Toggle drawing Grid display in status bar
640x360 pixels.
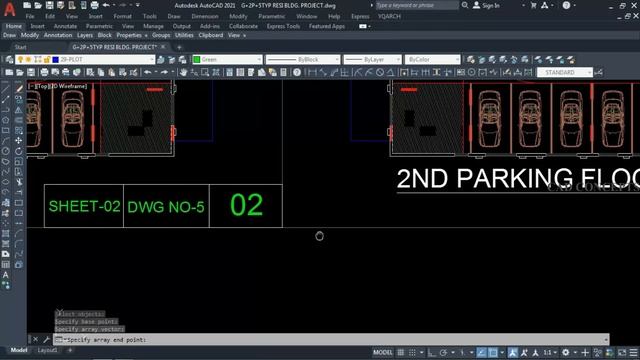(401, 352)
